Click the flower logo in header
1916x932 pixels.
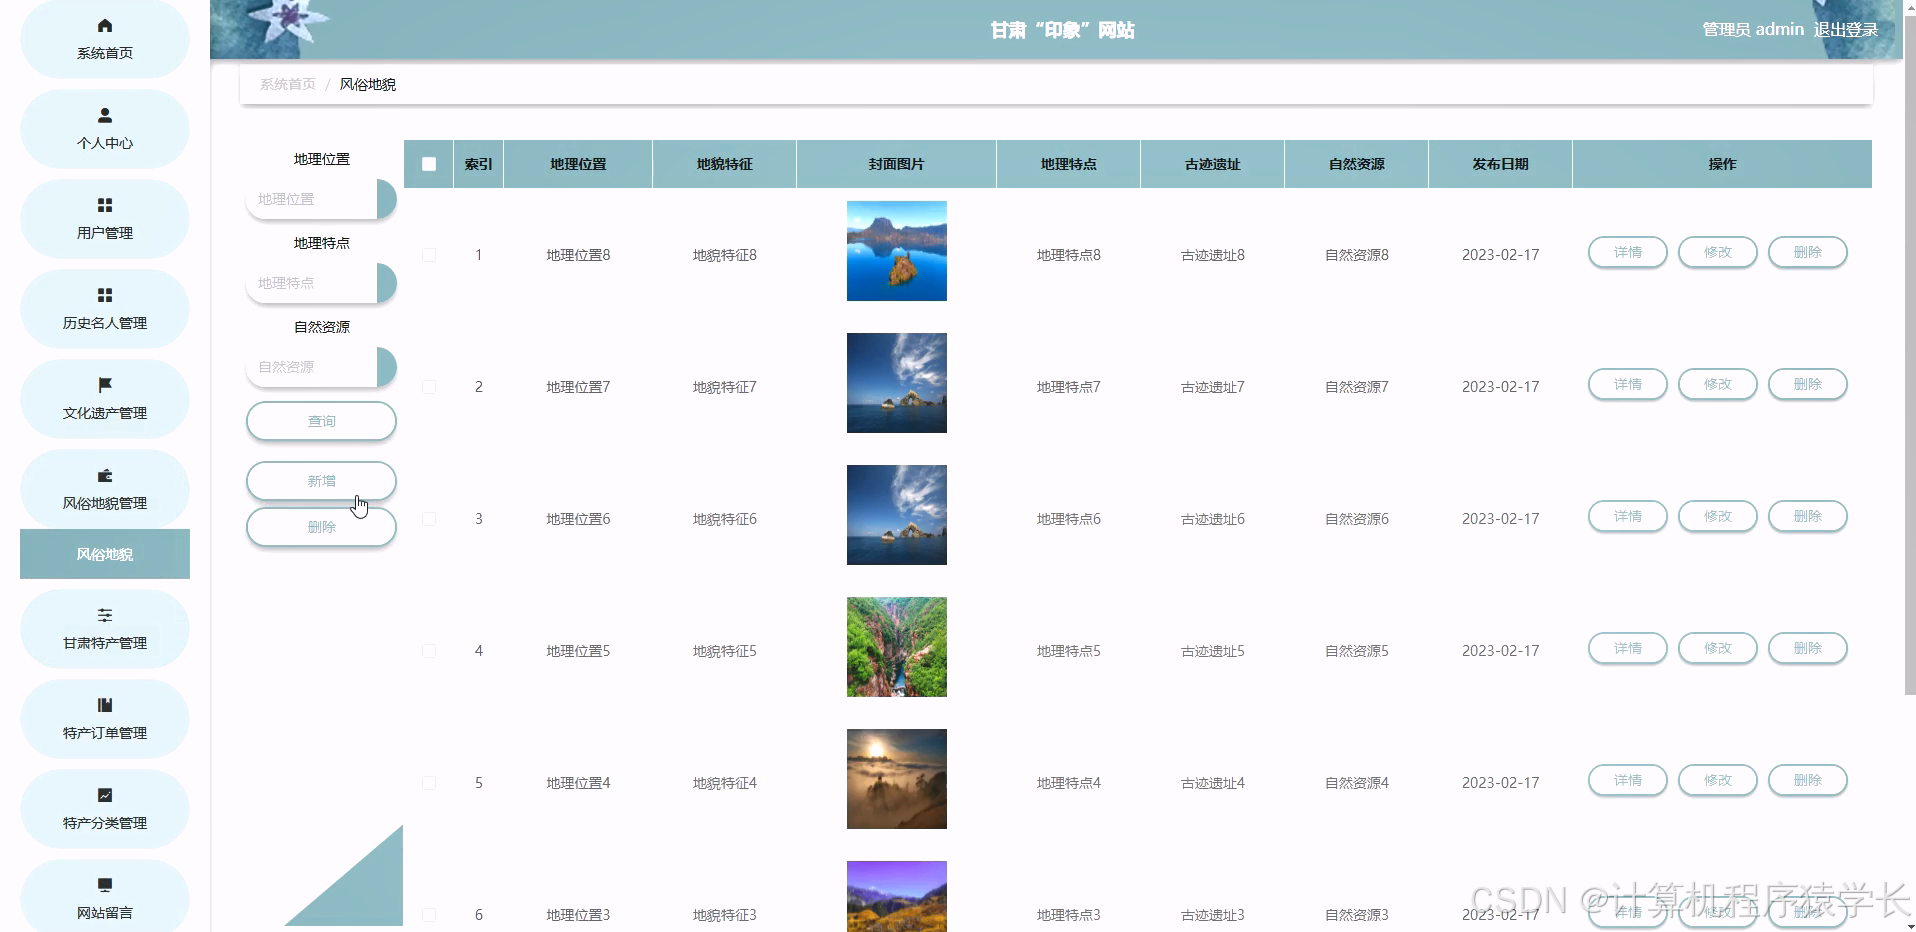[287, 22]
